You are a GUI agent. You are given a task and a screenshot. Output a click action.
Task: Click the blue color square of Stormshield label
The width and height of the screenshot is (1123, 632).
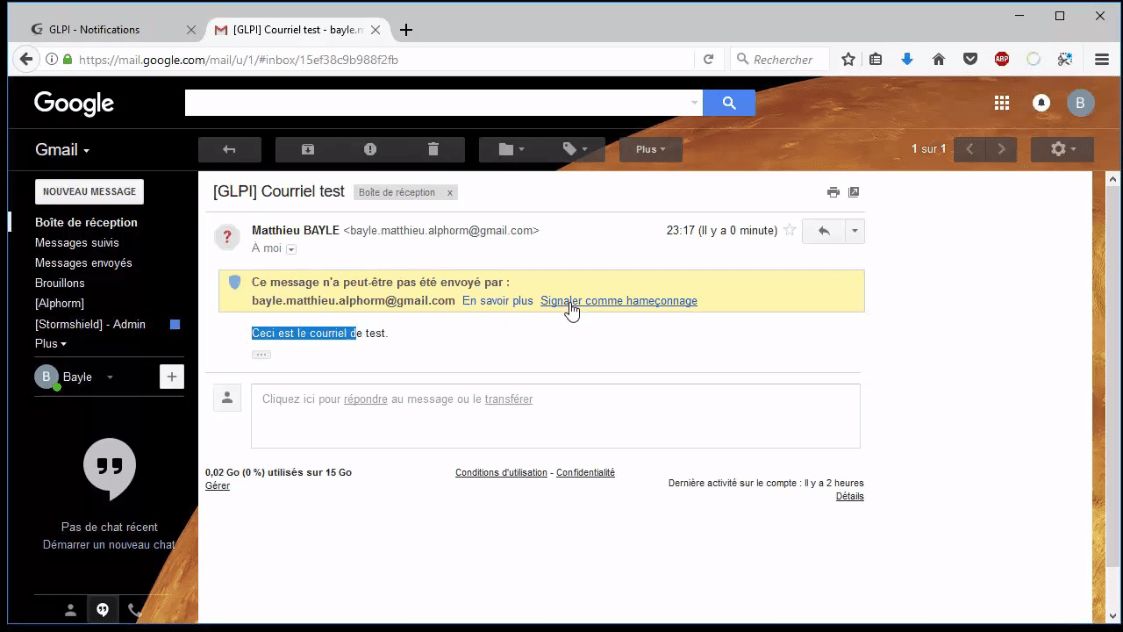175,324
